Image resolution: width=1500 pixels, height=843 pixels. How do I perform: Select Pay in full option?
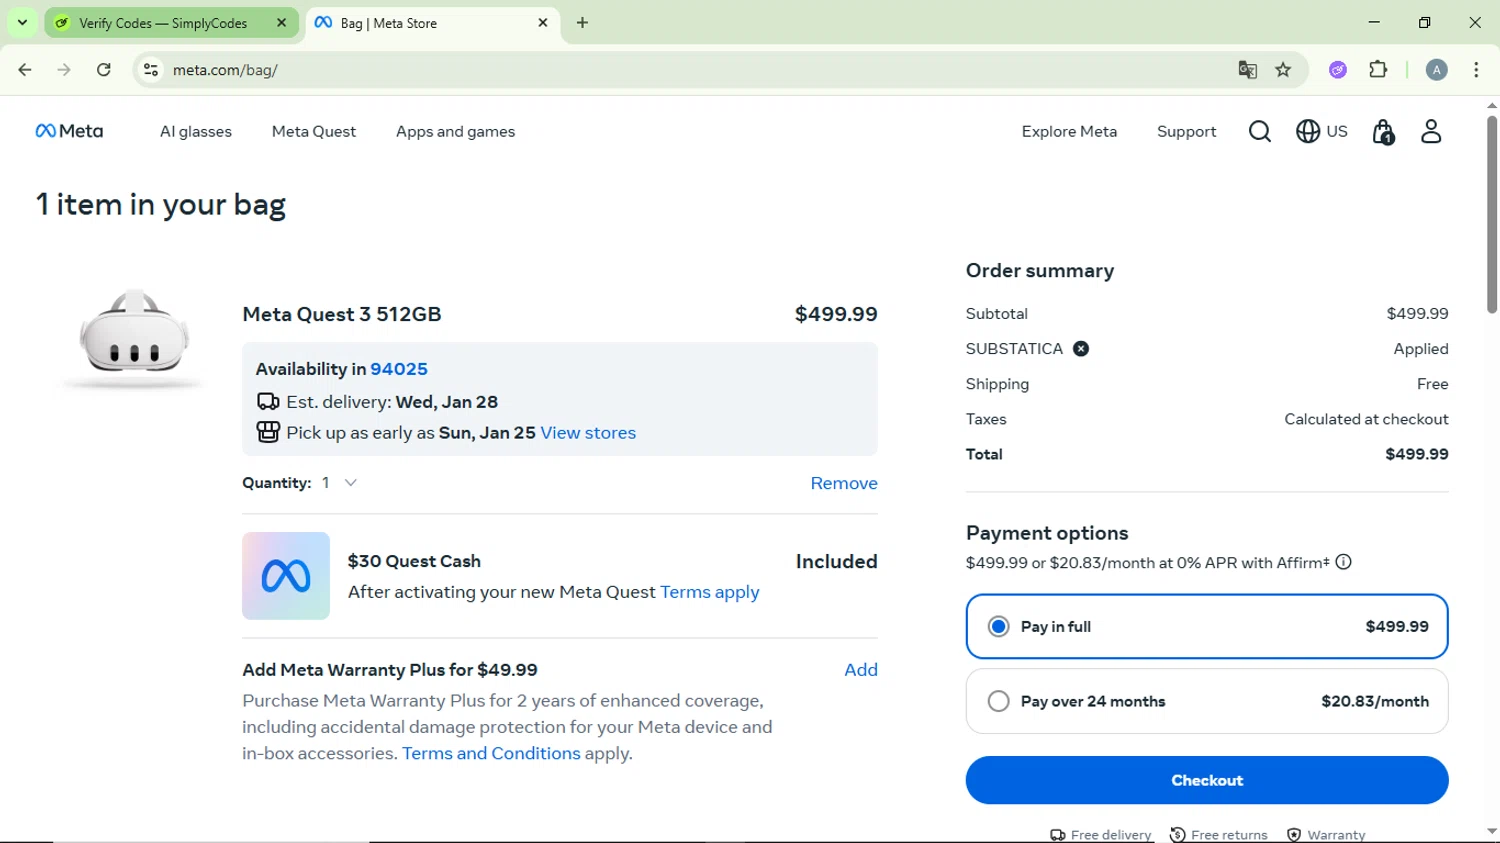coord(1207,627)
